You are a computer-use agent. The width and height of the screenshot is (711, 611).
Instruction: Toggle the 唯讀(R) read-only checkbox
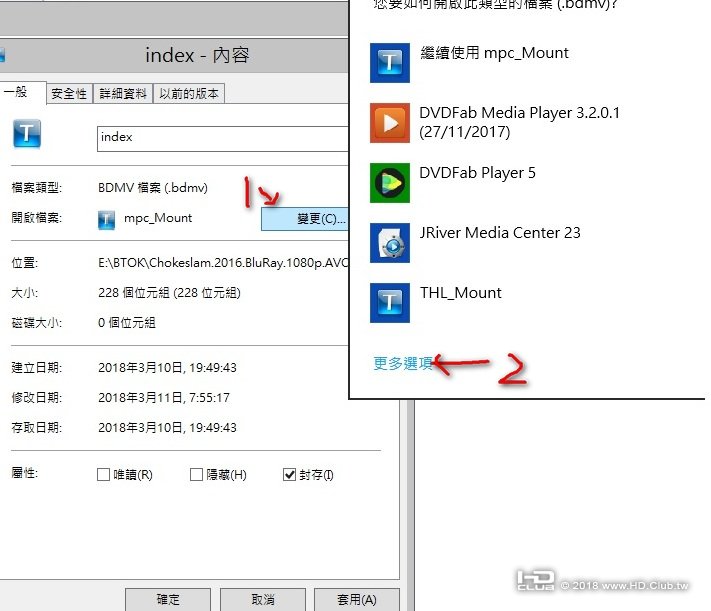point(103,474)
